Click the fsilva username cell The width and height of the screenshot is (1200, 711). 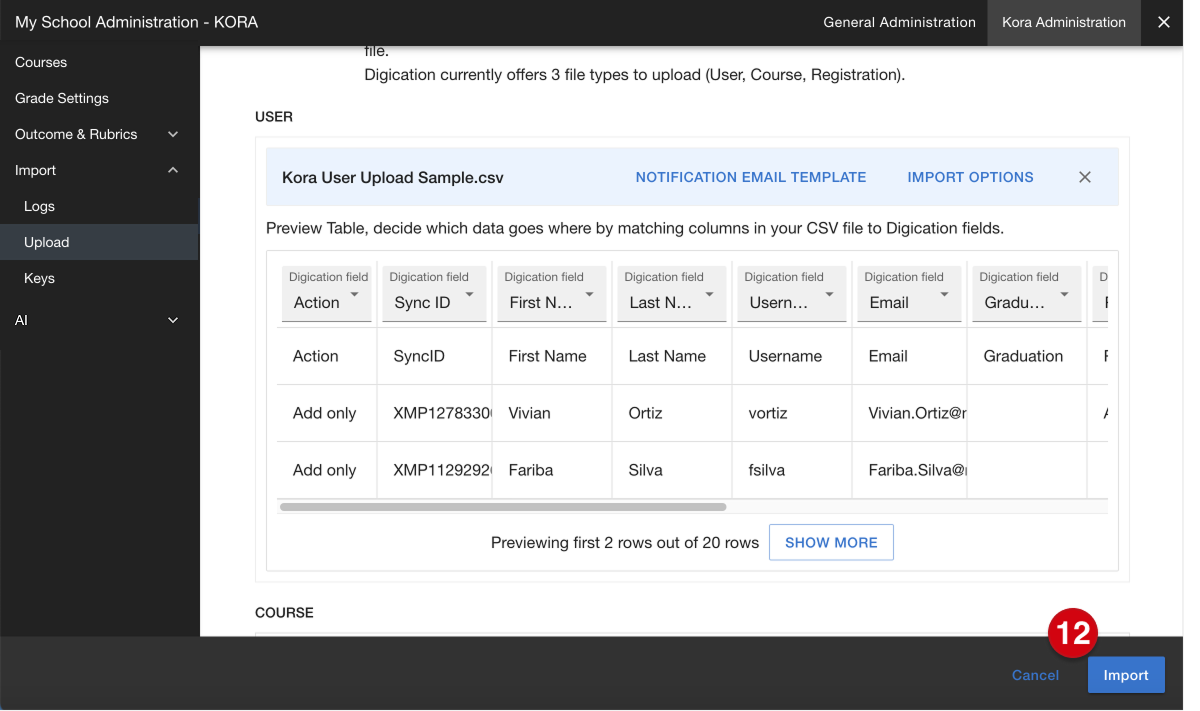792,470
